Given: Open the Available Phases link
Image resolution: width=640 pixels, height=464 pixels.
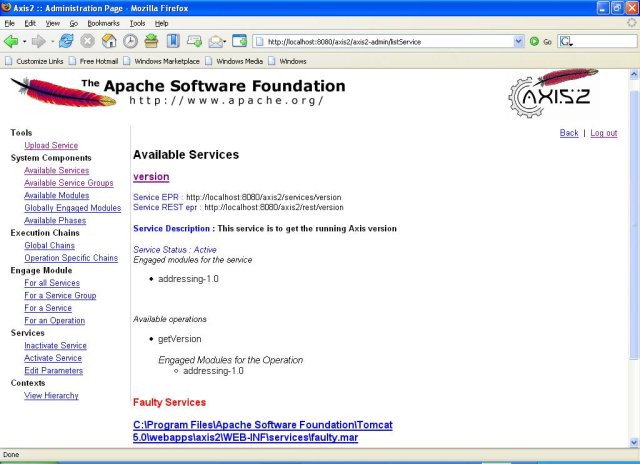Looking at the screenshot, I should tap(55, 220).
